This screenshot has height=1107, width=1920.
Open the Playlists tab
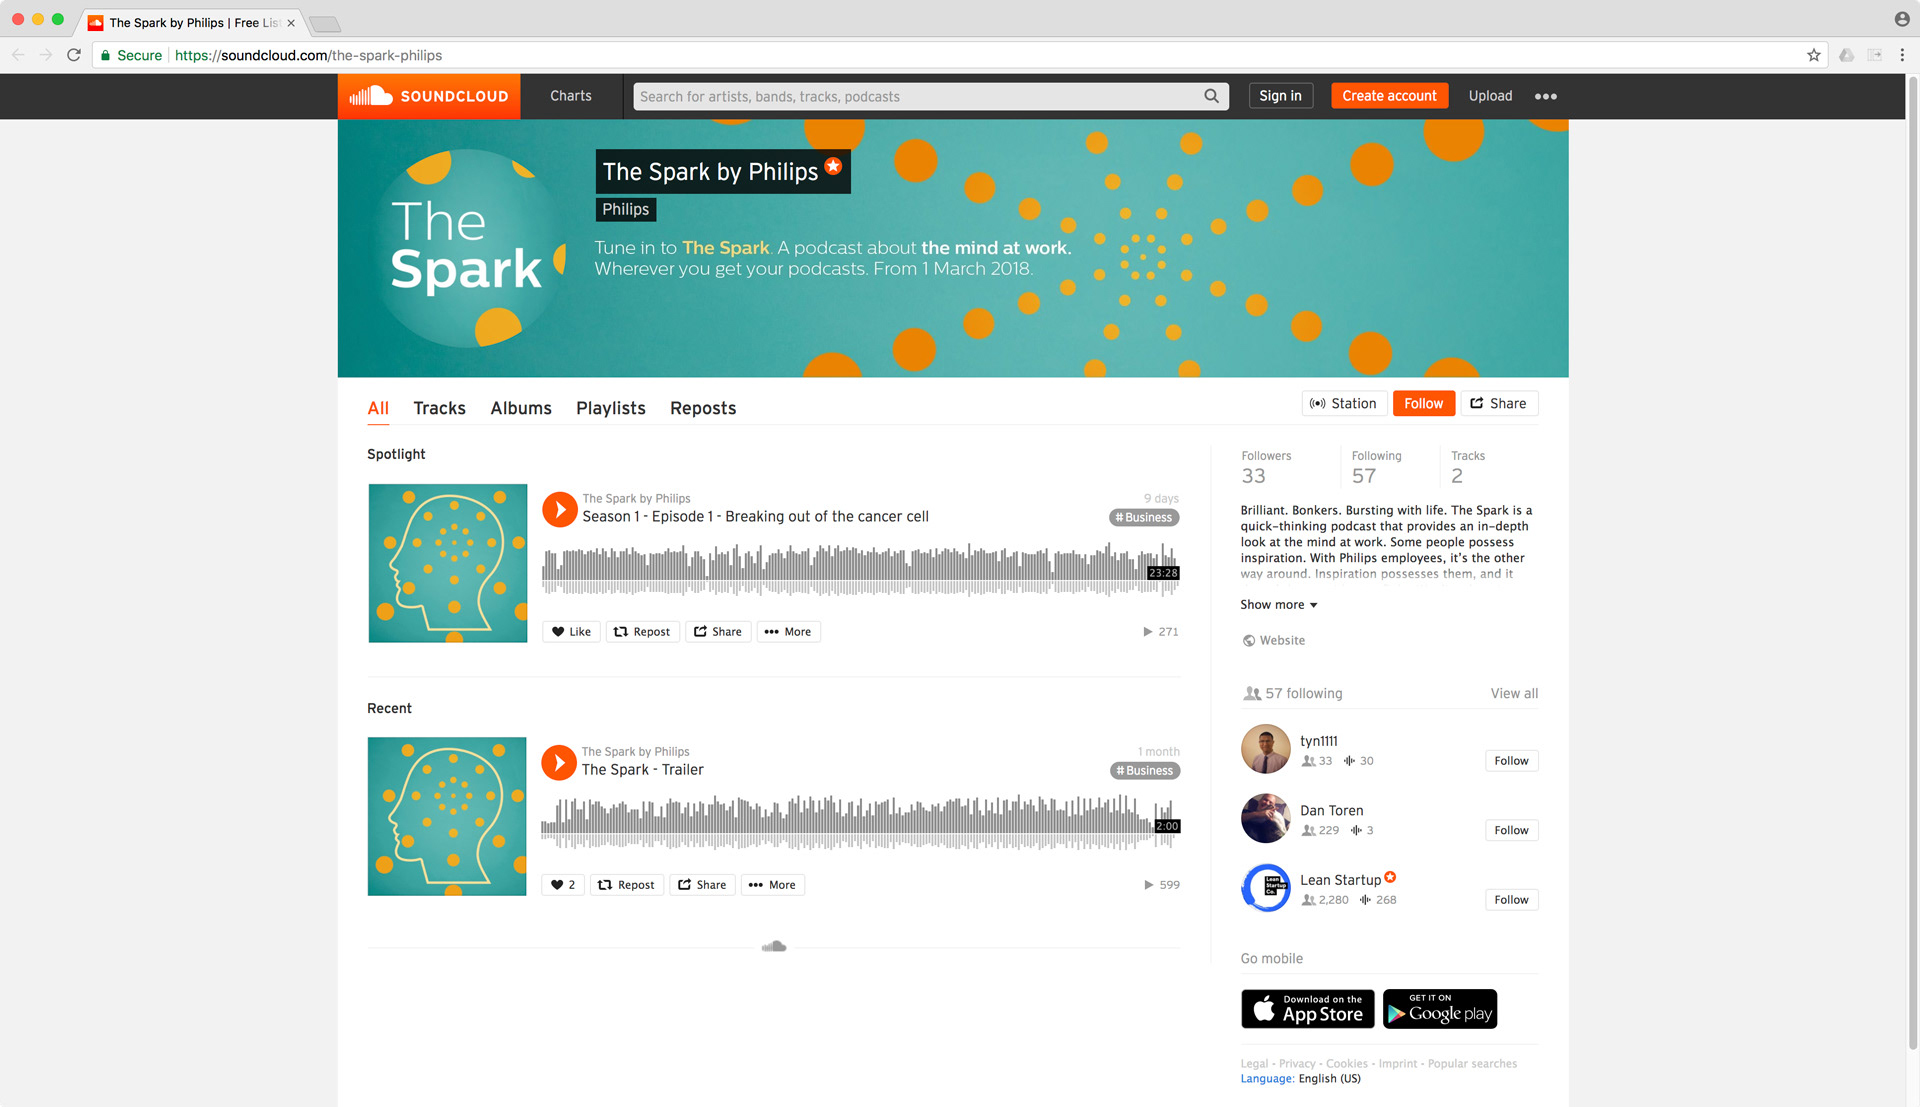(x=610, y=408)
